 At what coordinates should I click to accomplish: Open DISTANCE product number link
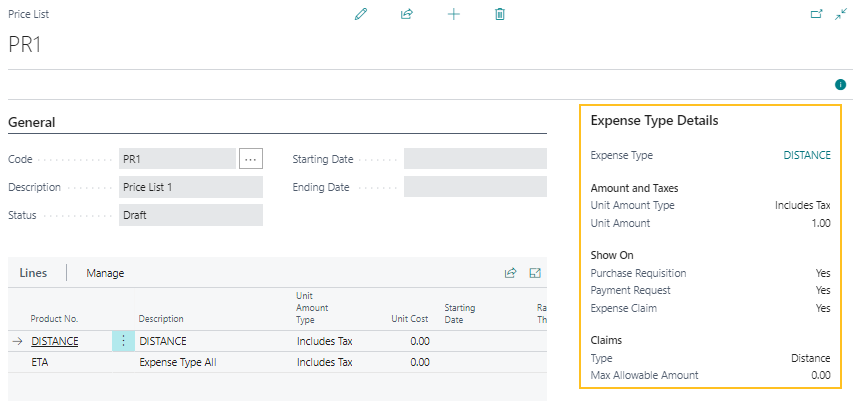click(54, 341)
